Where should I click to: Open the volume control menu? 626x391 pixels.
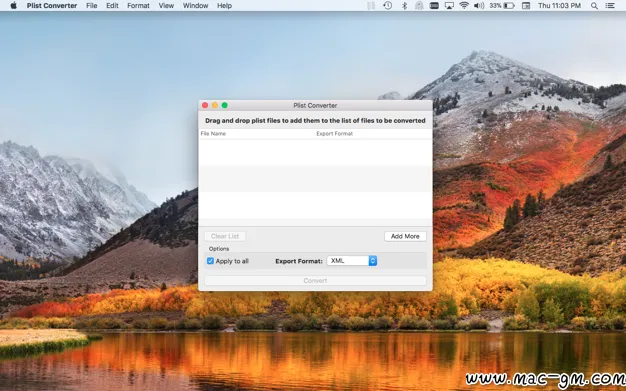click(x=479, y=6)
